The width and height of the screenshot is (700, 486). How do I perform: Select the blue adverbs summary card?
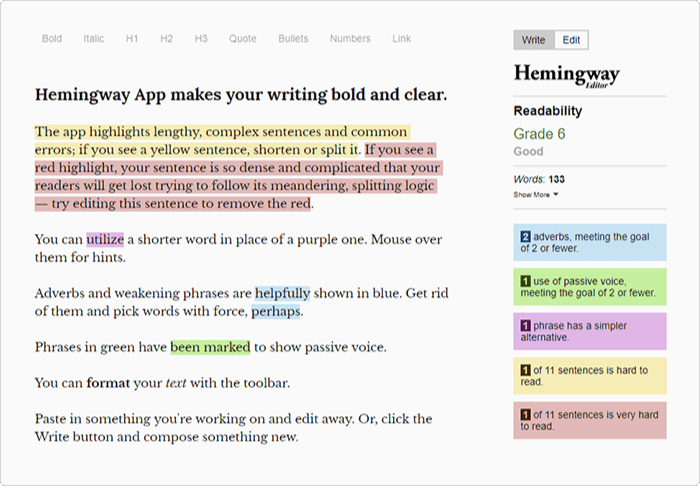pyautogui.click(x=590, y=242)
